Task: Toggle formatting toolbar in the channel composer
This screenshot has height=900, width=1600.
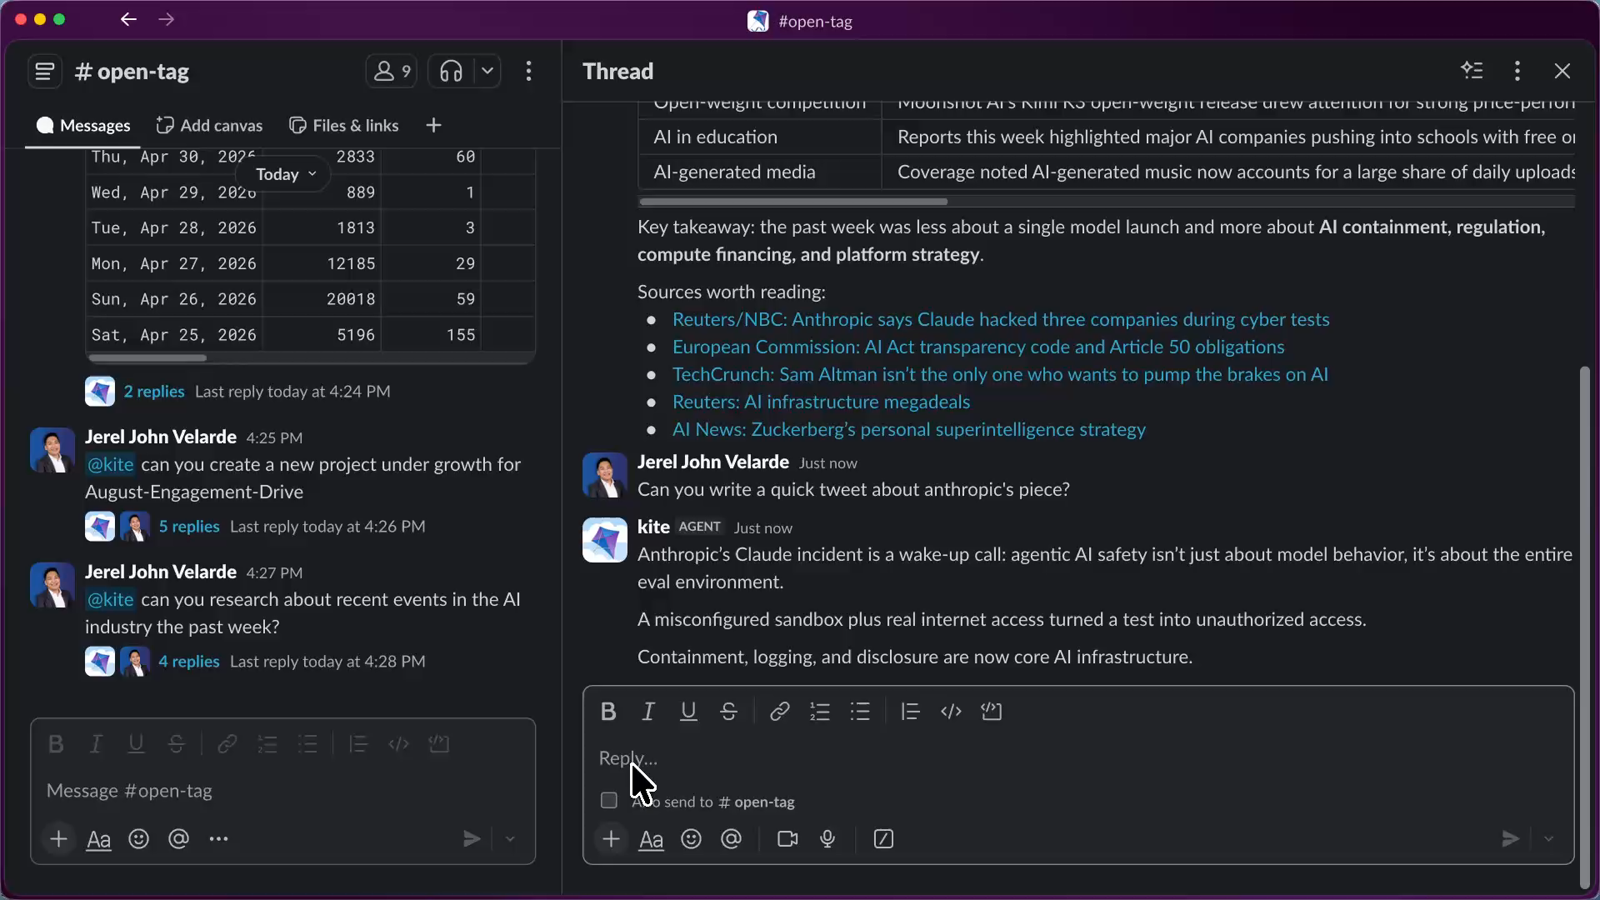Action: click(99, 840)
